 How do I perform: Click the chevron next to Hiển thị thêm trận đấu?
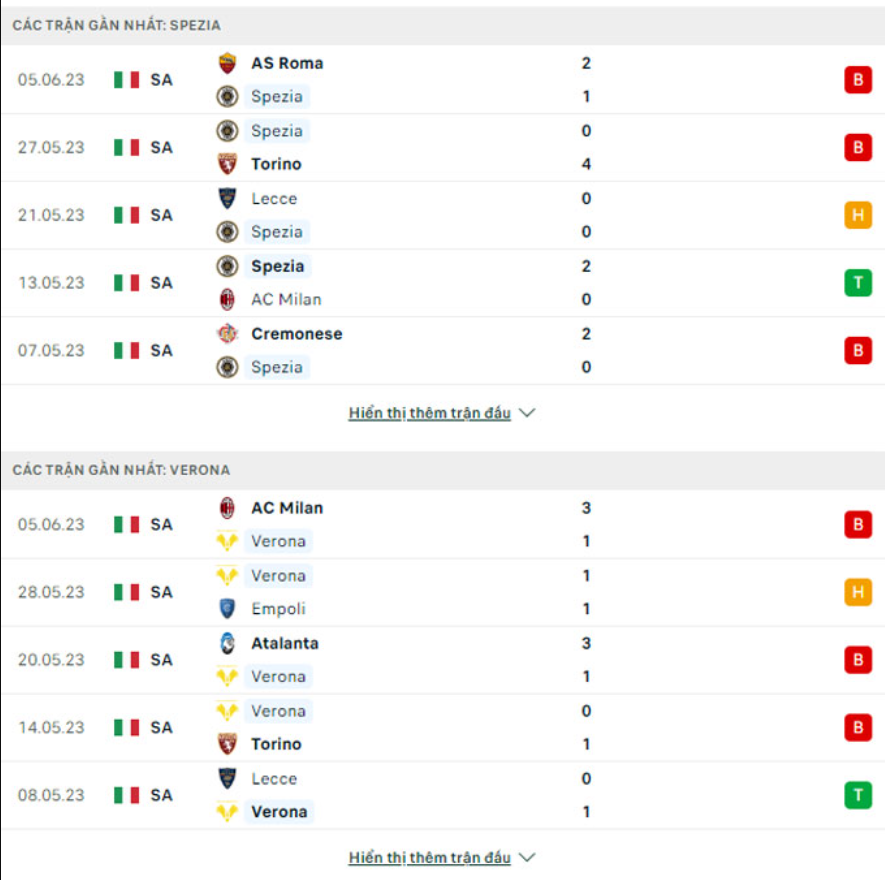[527, 411]
